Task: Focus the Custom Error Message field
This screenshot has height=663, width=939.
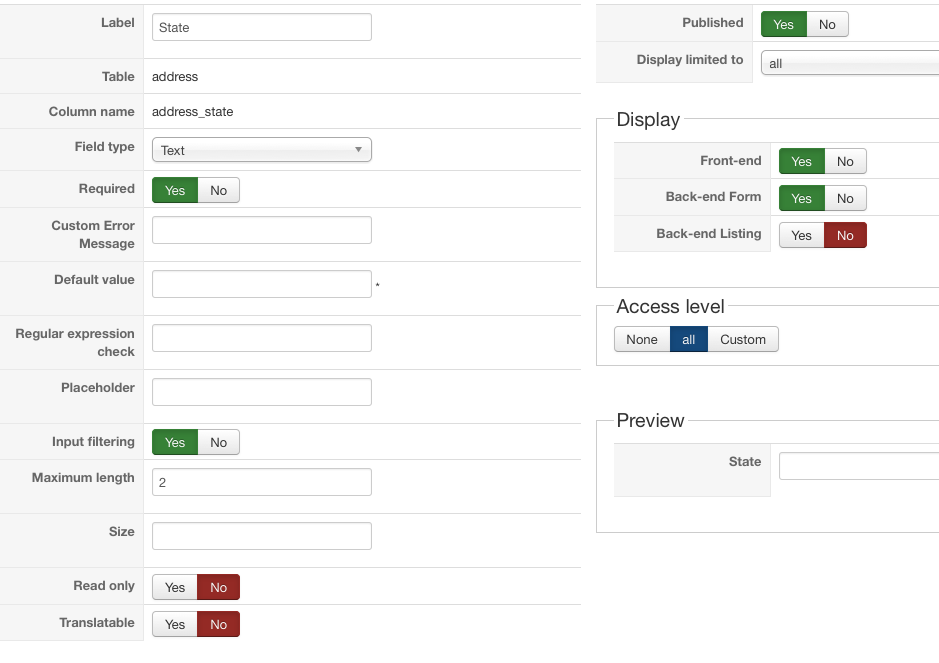Action: point(261,230)
